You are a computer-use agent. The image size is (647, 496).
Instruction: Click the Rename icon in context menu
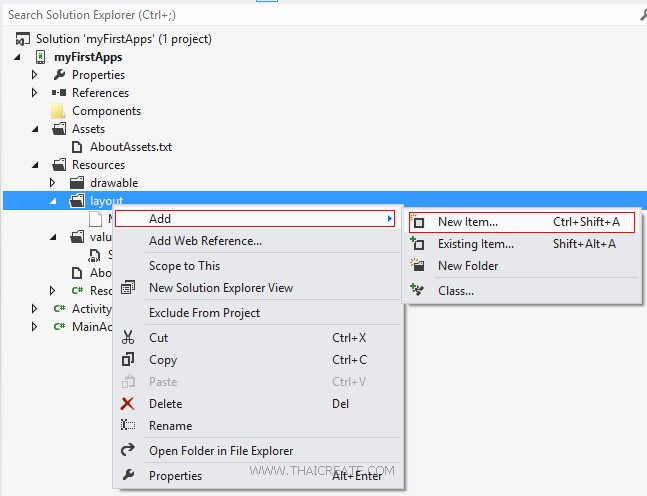tap(128, 425)
